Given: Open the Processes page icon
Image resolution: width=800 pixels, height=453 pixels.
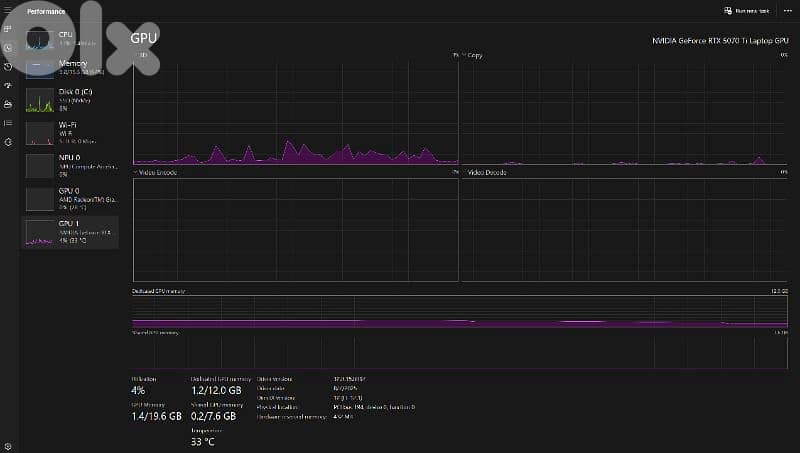Looking at the screenshot, I should point(9,29).
